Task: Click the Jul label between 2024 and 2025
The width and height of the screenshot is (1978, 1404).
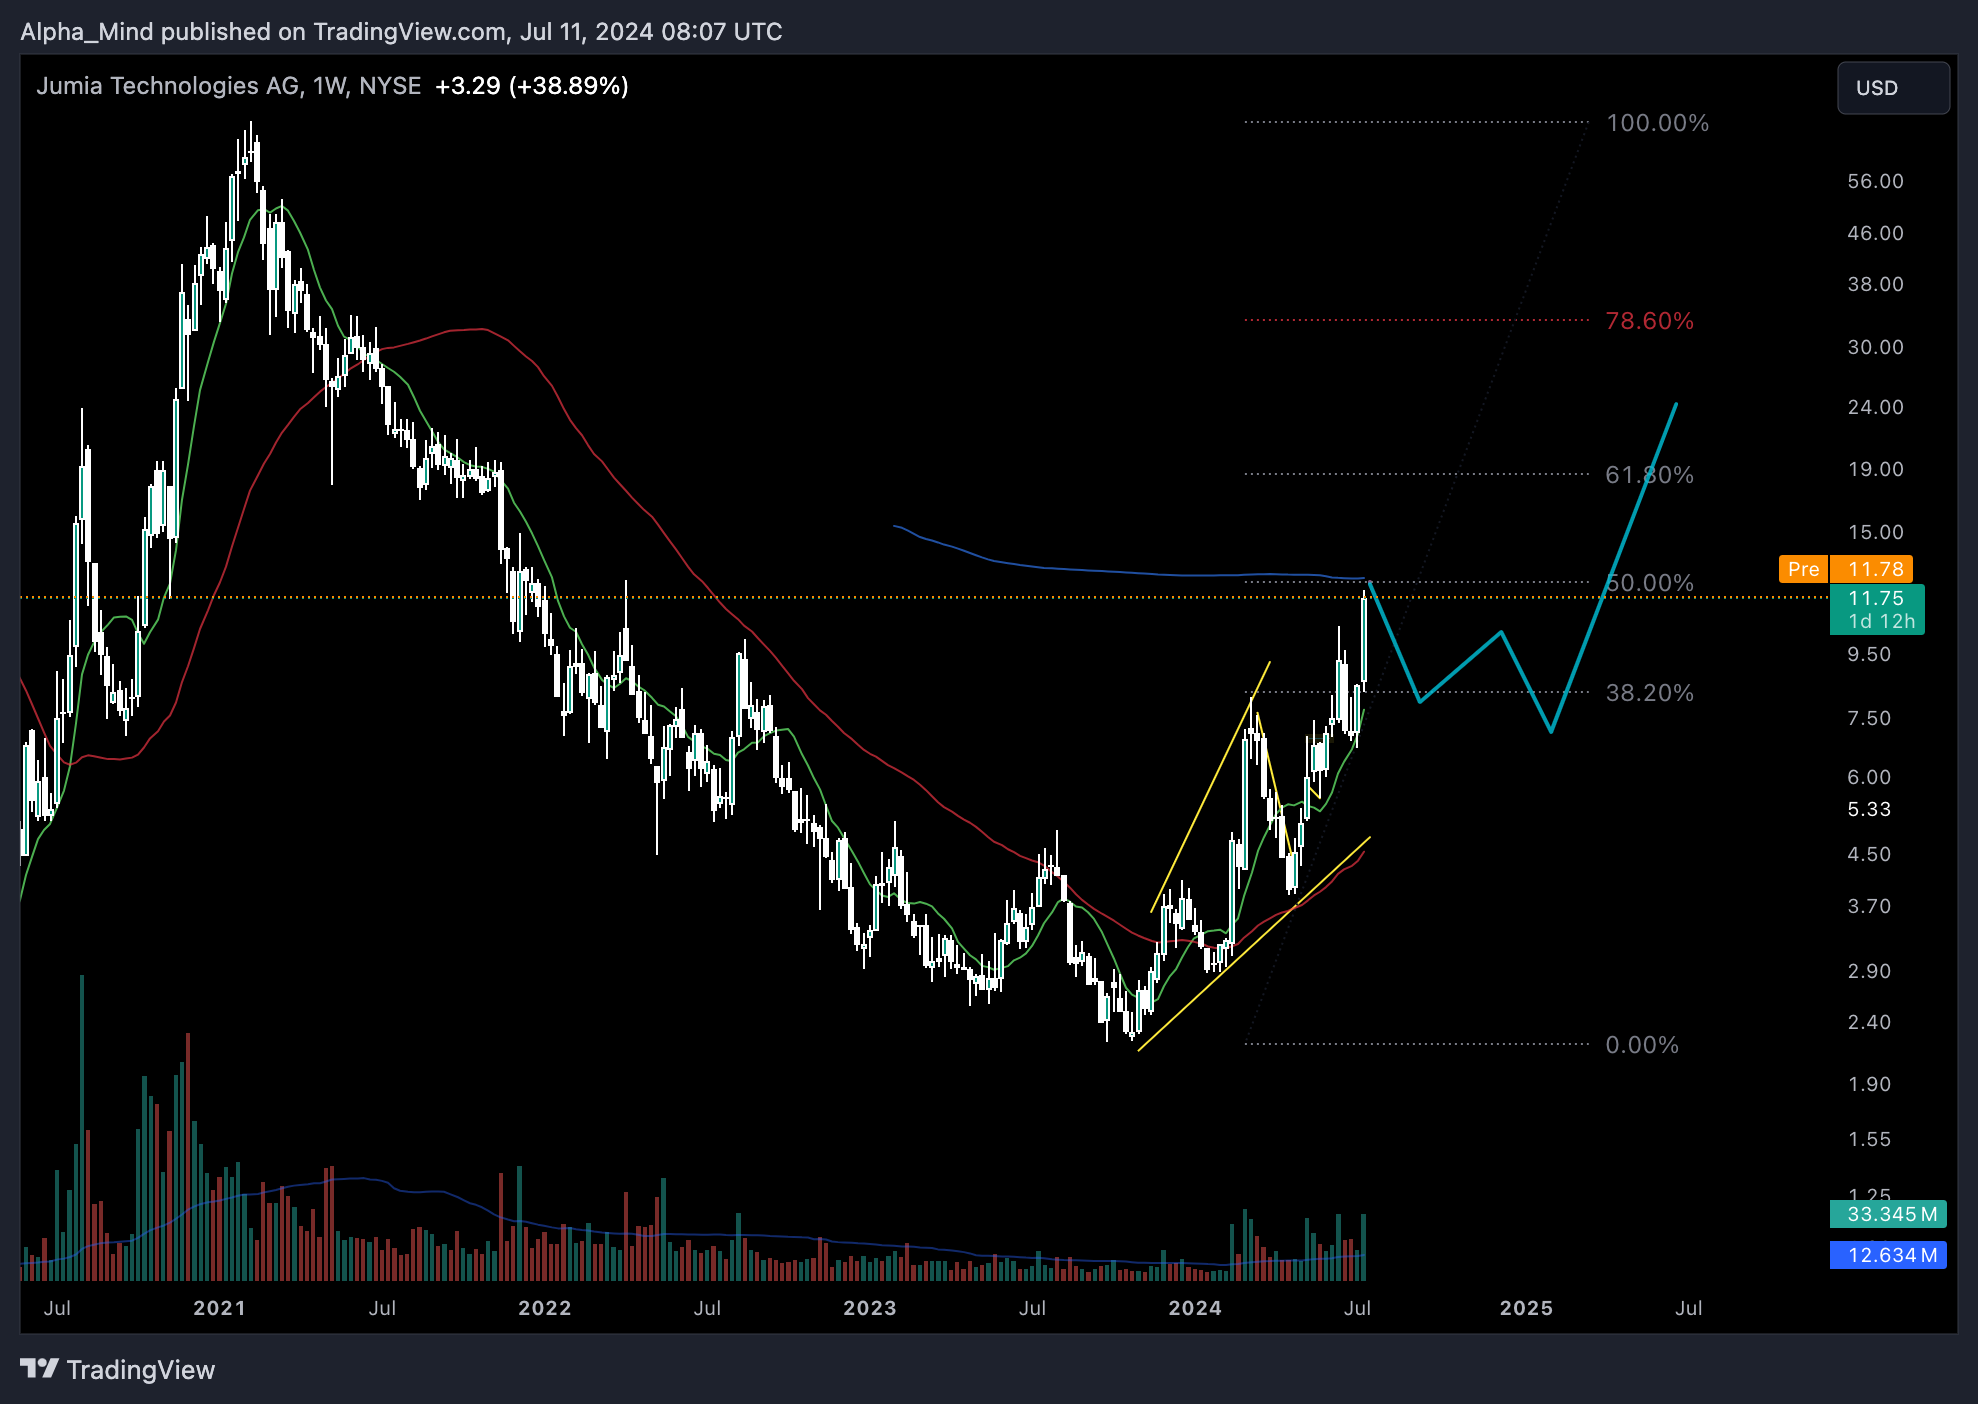Action: [x=1357, y=1308]
